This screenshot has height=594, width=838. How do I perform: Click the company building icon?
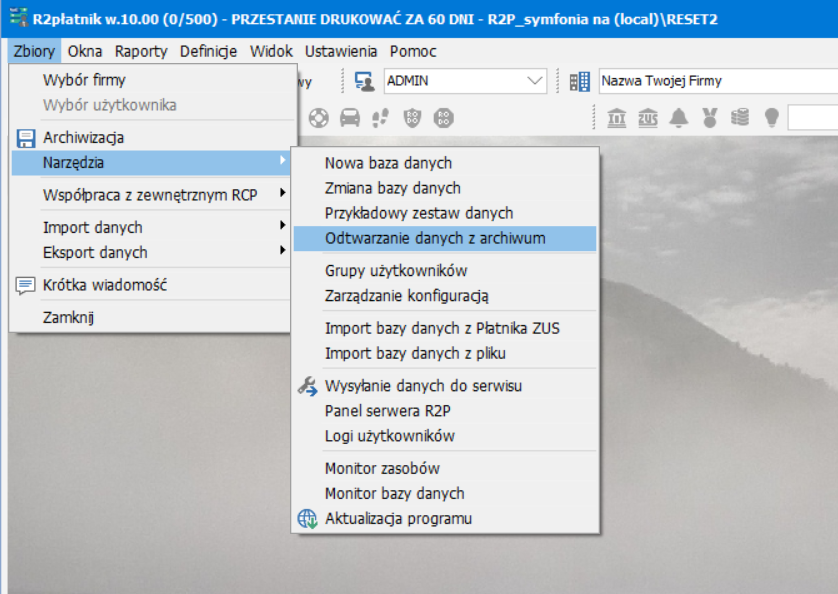[x=579, y=81]
